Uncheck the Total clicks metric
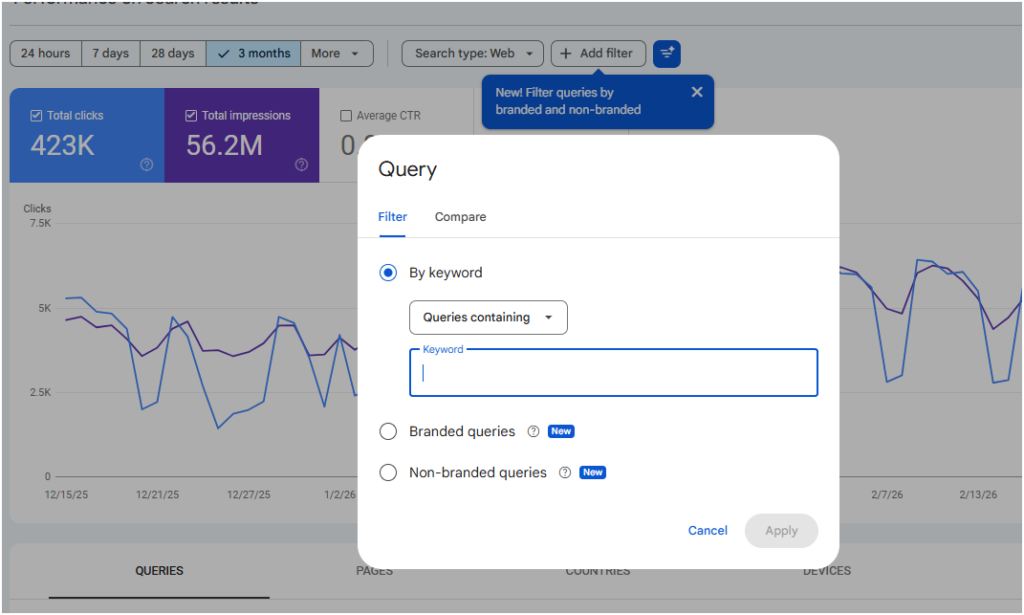 (x=37, y=115)
